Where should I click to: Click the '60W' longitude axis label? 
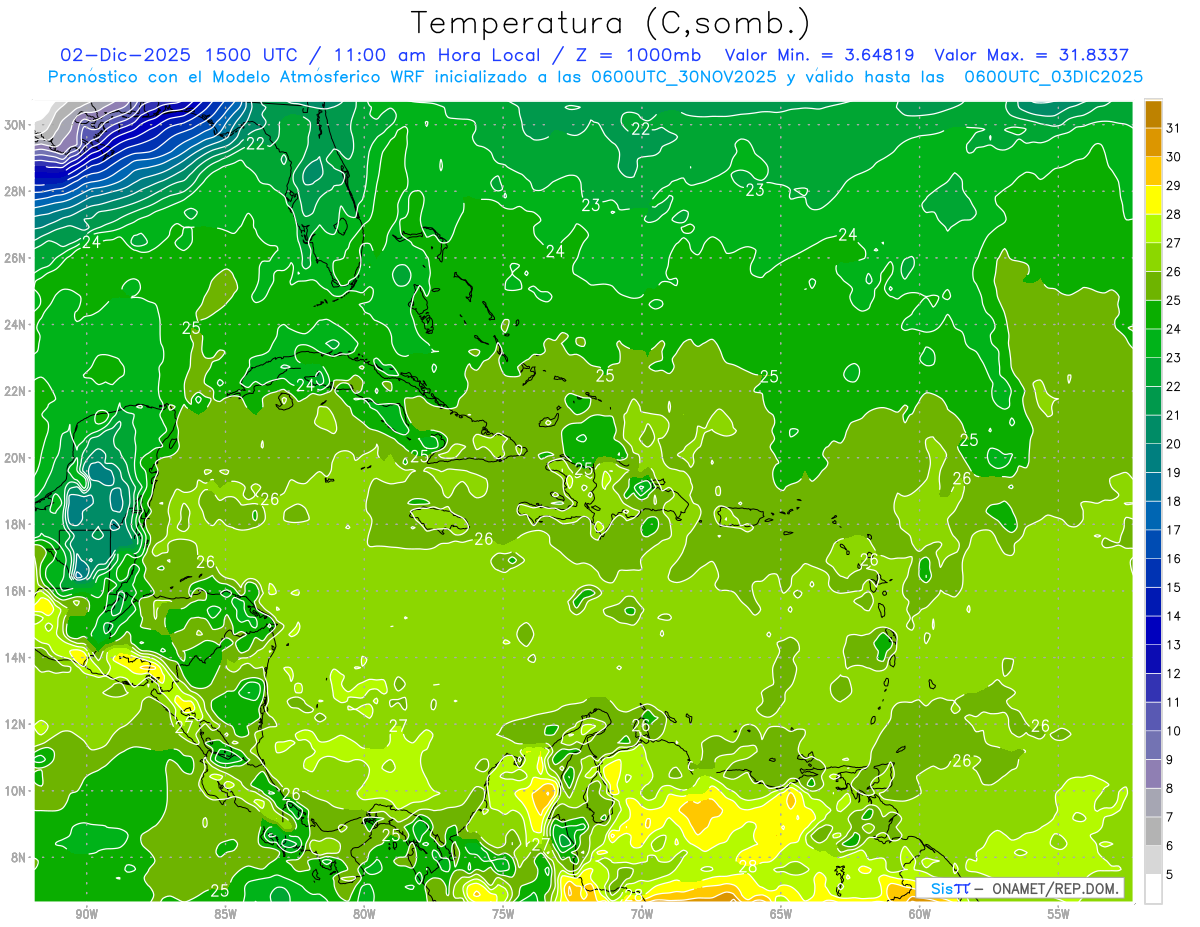coord(920,914)
